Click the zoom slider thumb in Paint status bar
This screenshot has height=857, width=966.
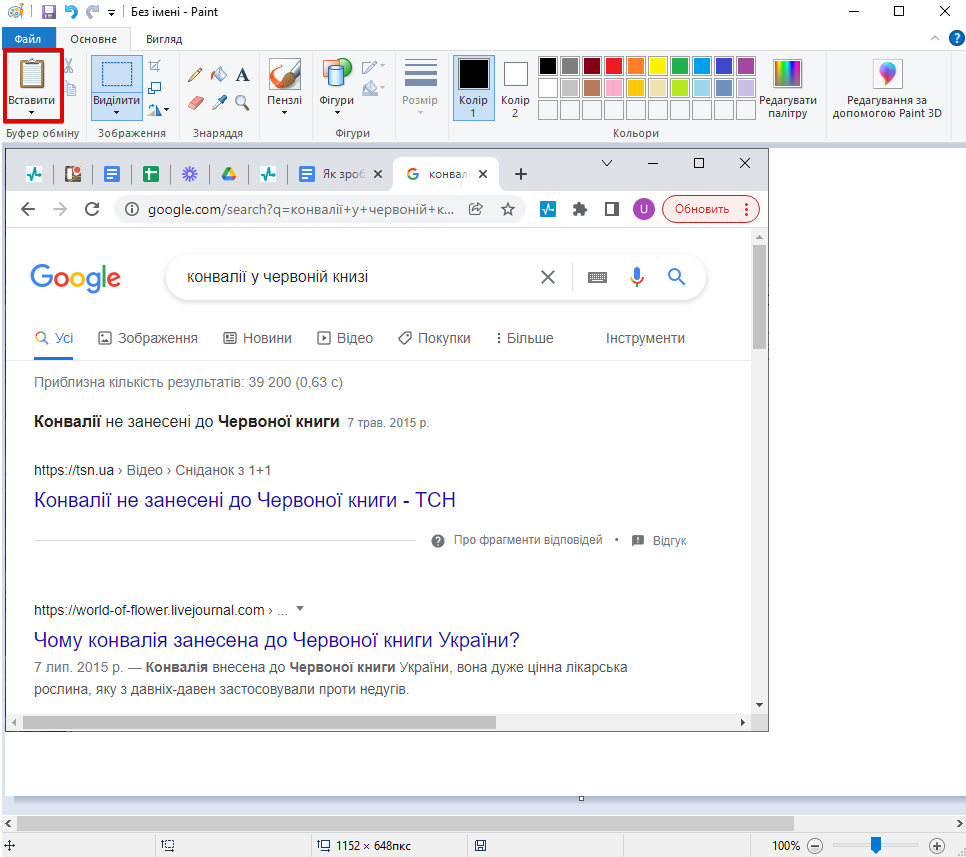[x=875, y=845]
